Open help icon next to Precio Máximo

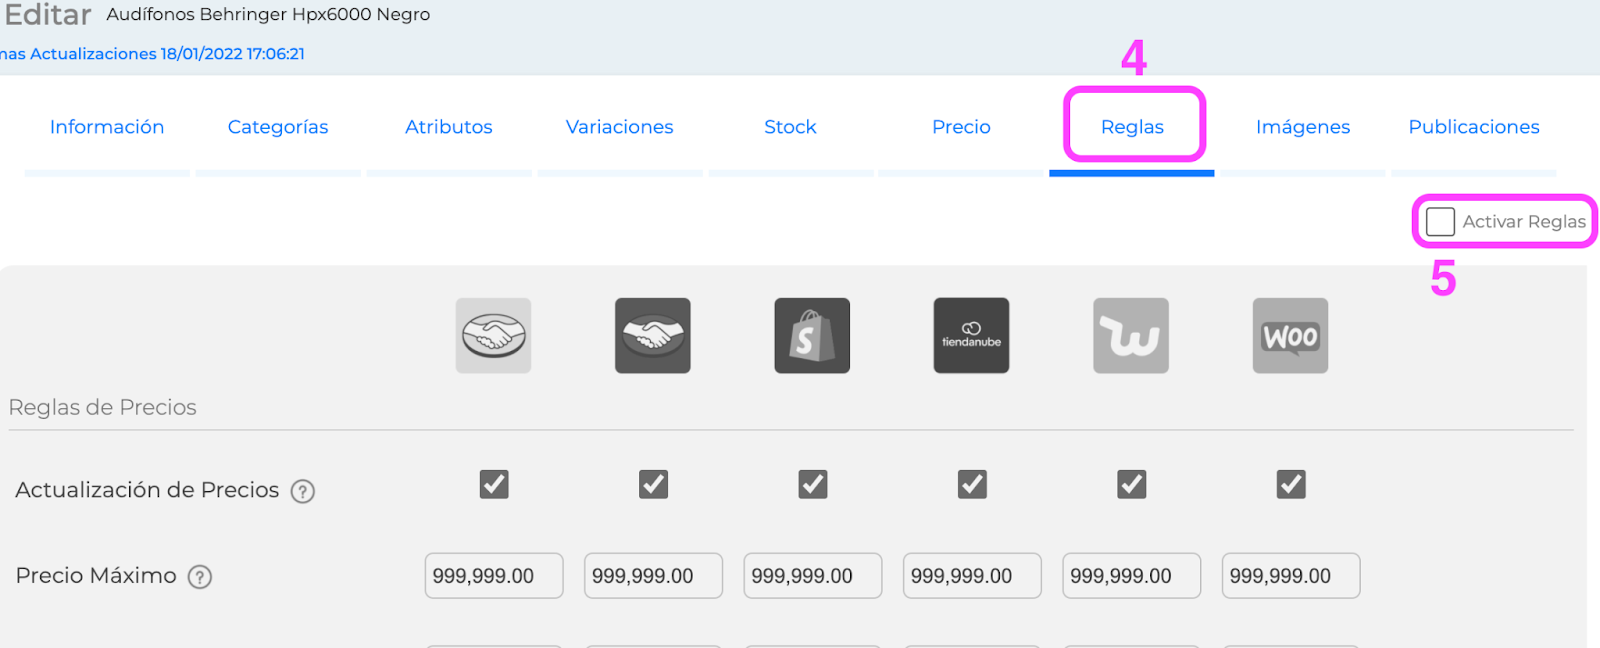point(200,577)
